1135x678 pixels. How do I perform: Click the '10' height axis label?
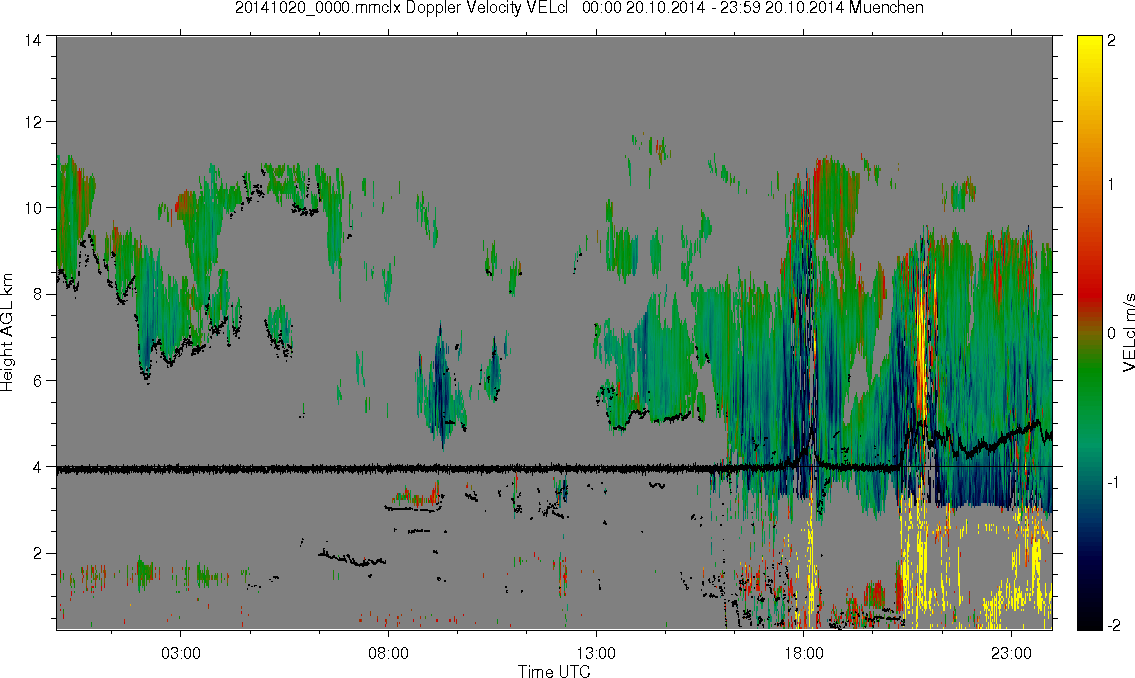click(x=33, y=208)
